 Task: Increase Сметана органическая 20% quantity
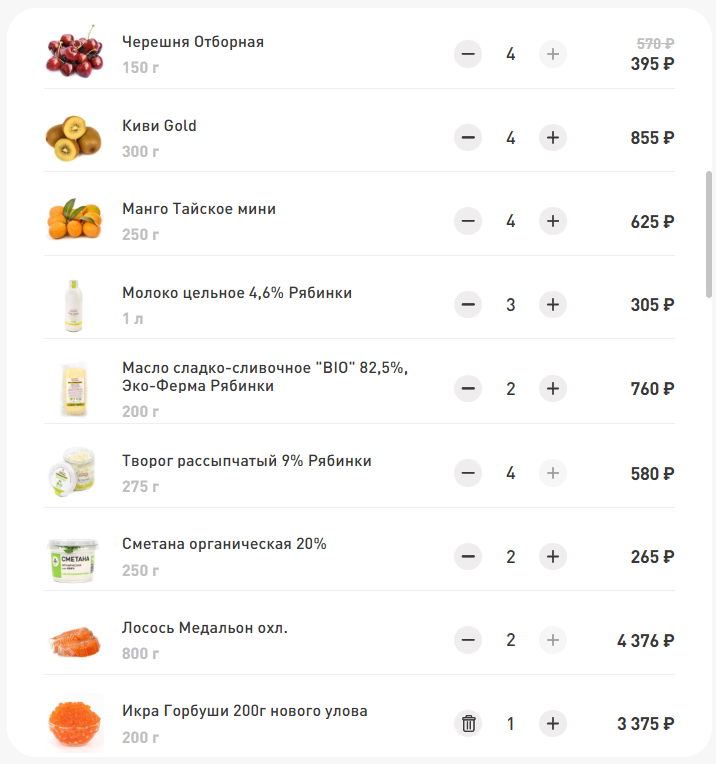click(x=553, y=556)
